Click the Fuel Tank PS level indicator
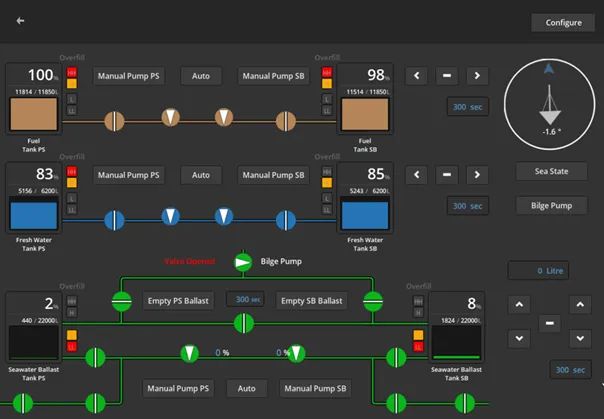604x419 pixels. point(34,114)
